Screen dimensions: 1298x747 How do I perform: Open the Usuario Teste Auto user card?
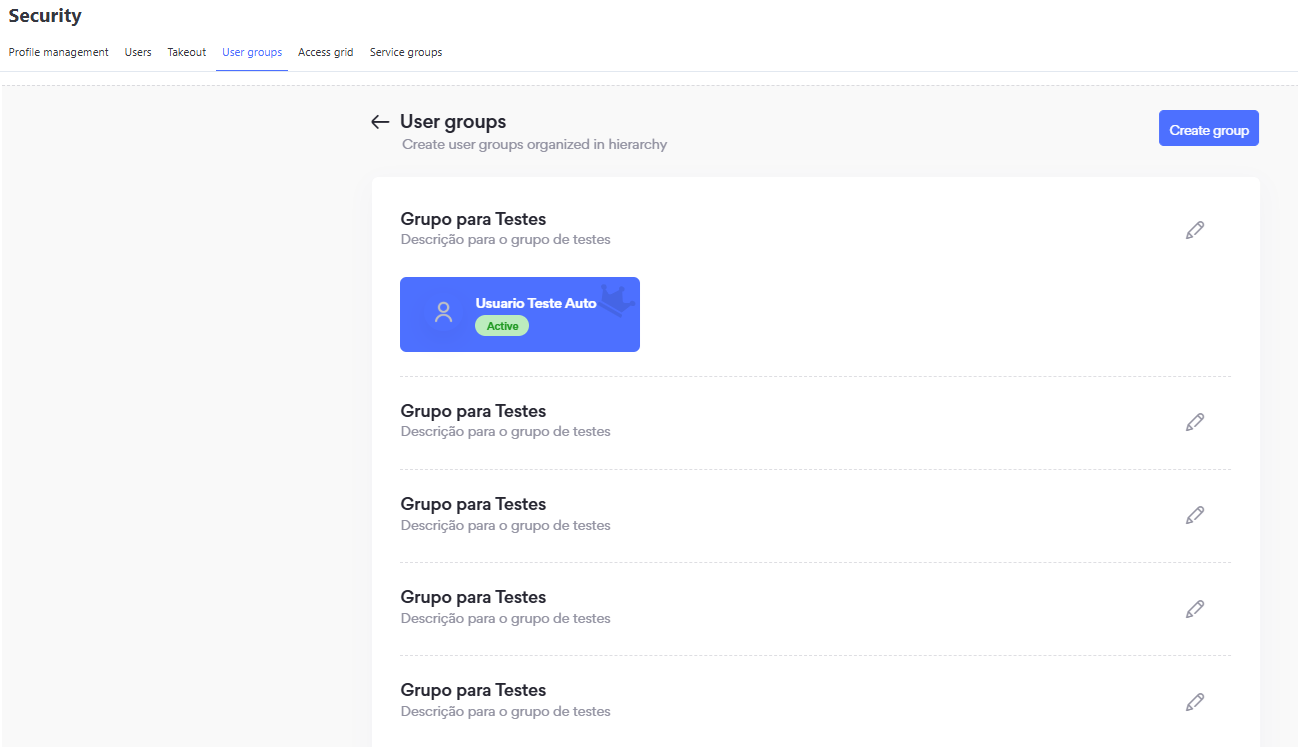[x=520, y=314]
